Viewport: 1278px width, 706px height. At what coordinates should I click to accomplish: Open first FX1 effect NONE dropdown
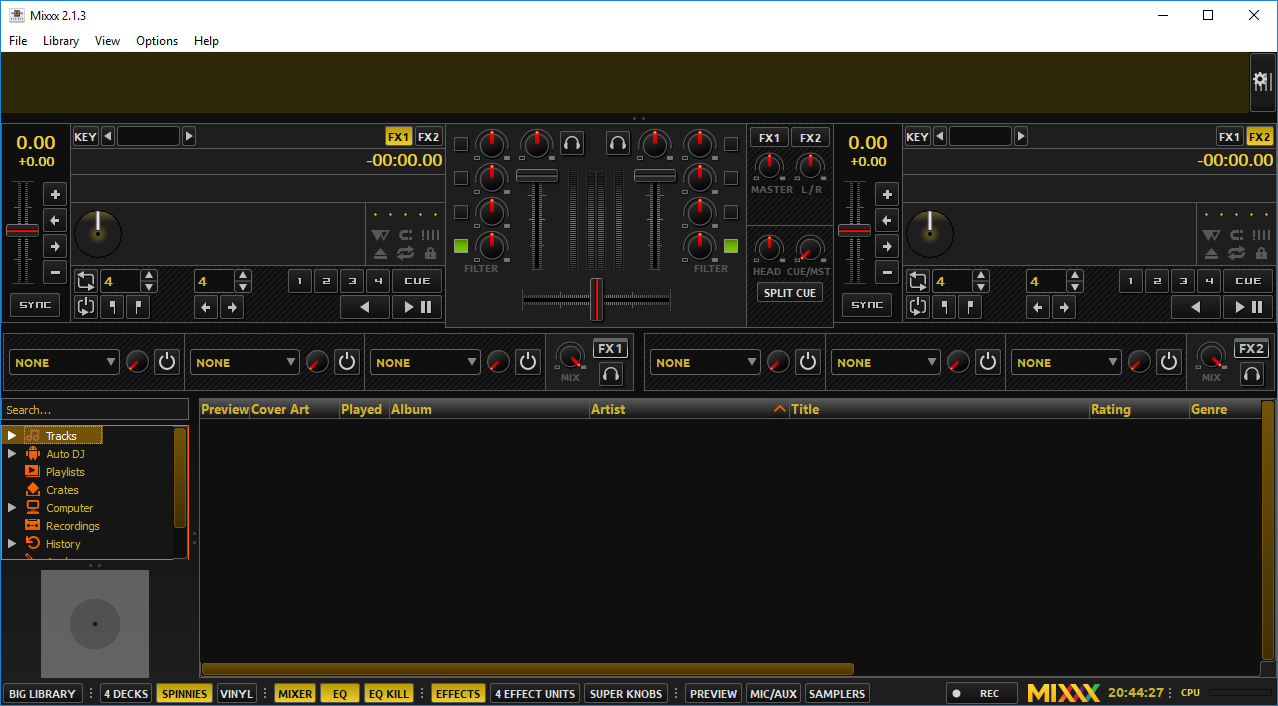click(x=65, y=362)
